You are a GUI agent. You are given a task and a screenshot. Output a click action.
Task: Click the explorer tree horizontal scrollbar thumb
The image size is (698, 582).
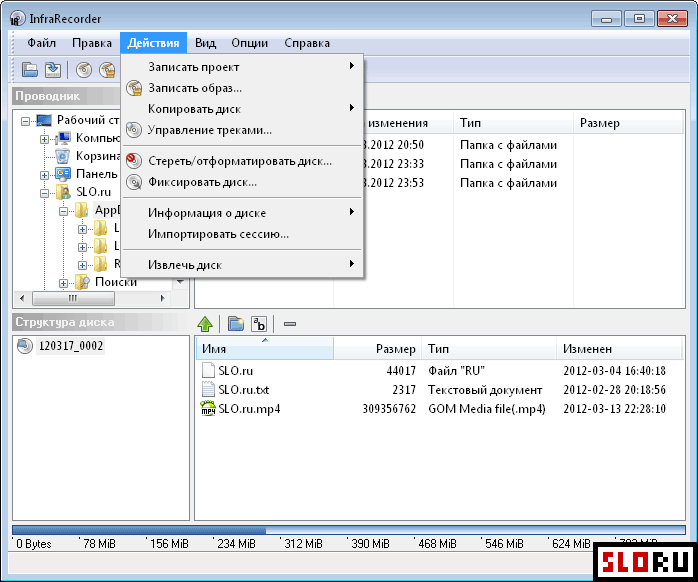pyautogui.click(x=73, y=298)
